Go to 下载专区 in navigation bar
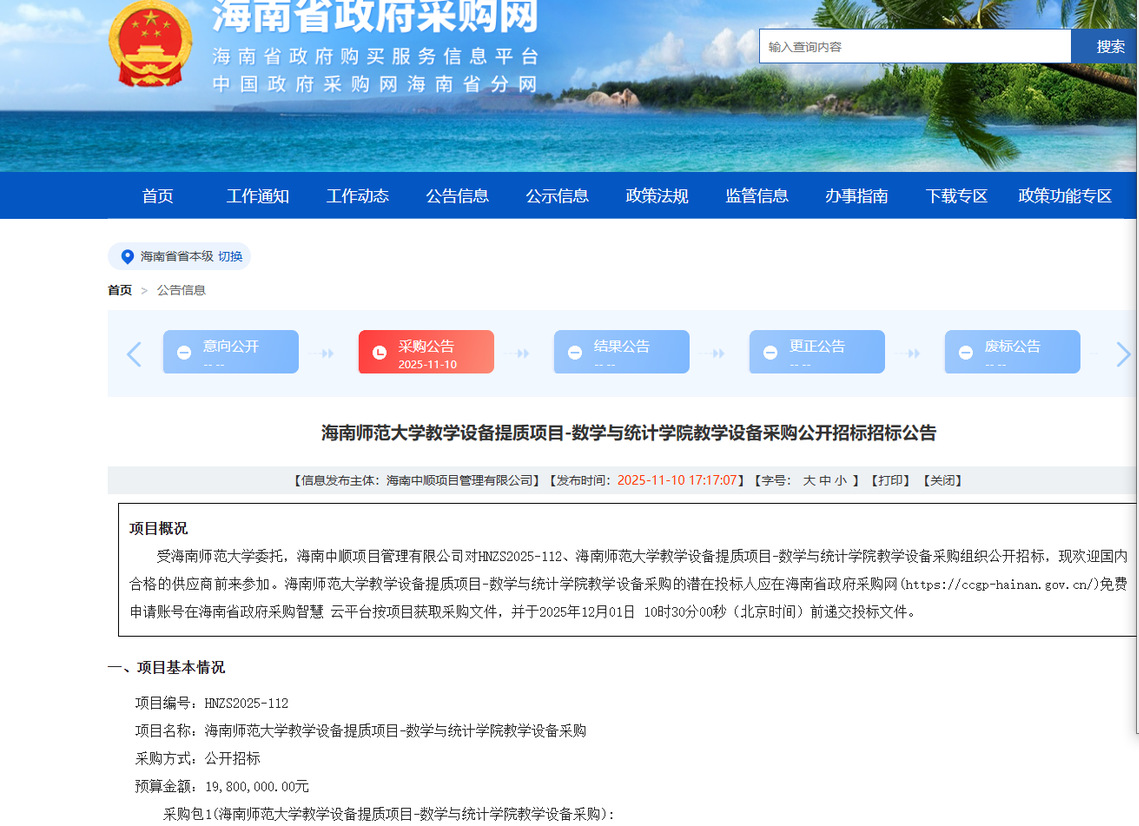The image size is (1139, 826). click(956, 196)
